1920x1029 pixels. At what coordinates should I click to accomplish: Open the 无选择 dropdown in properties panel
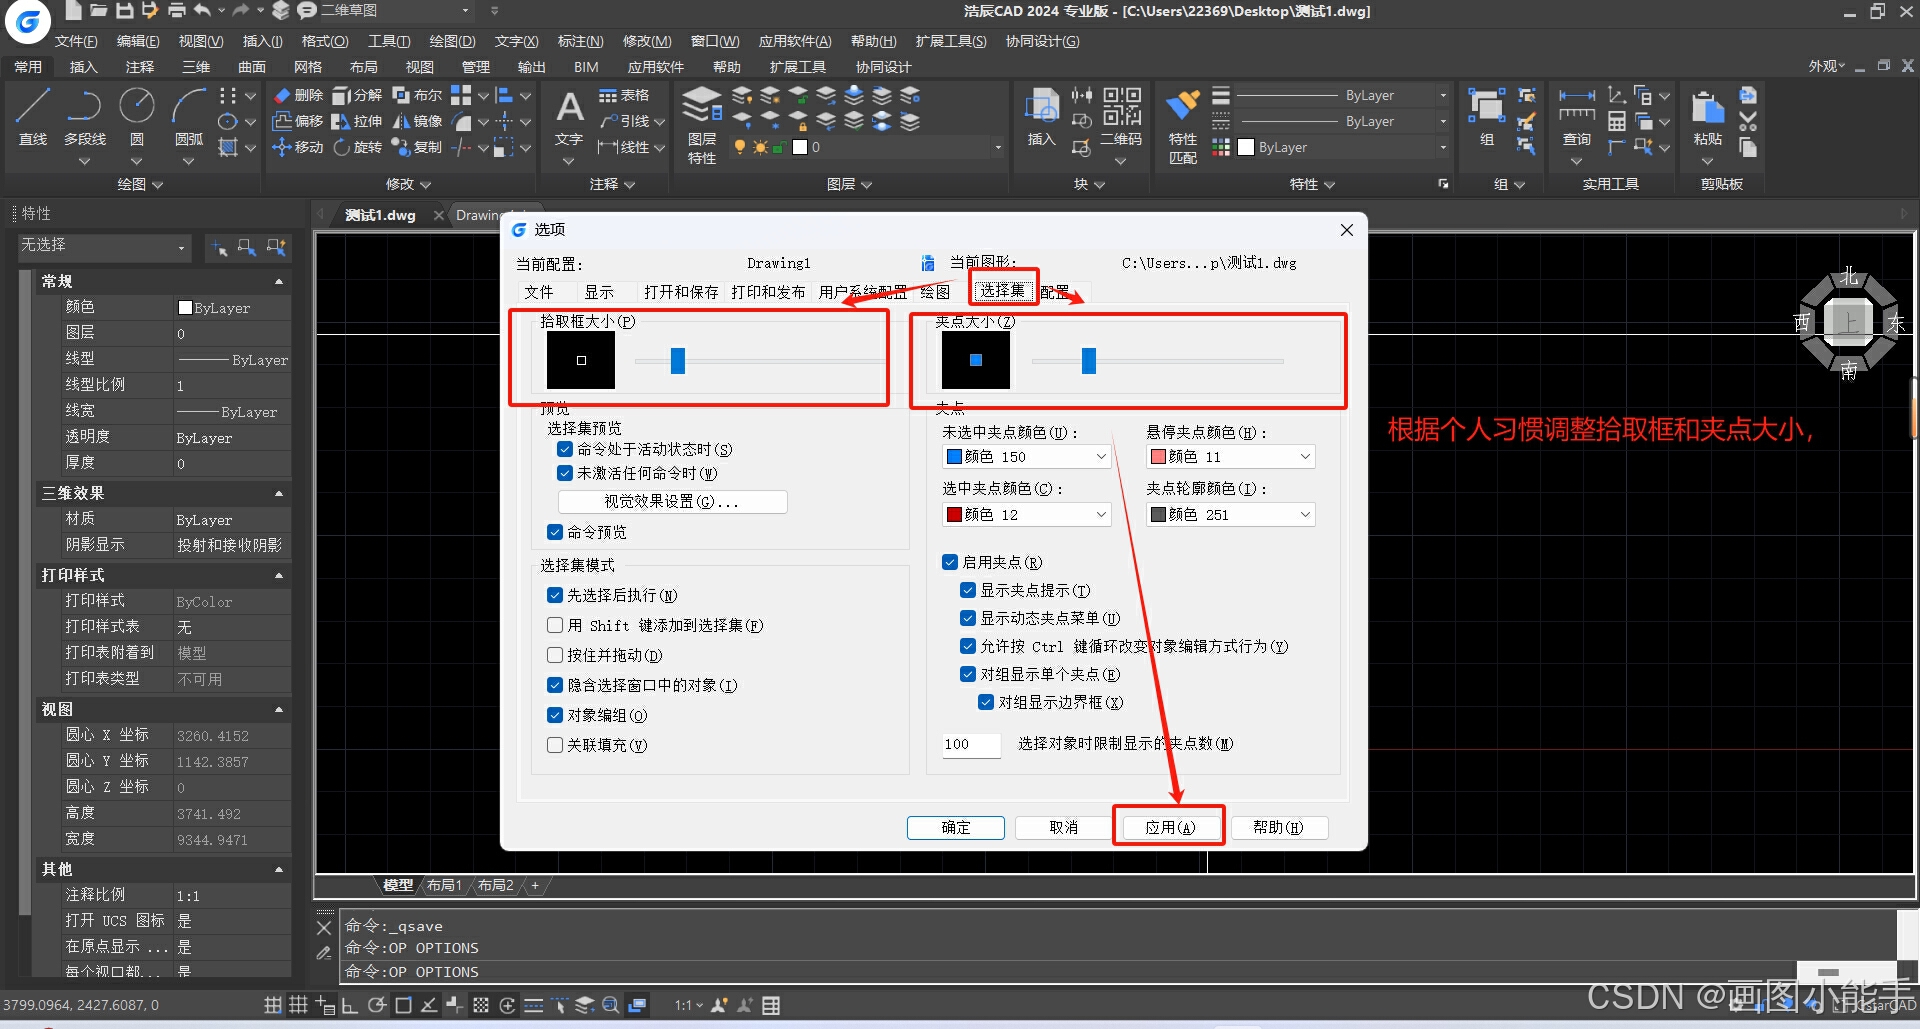point(104,246)
